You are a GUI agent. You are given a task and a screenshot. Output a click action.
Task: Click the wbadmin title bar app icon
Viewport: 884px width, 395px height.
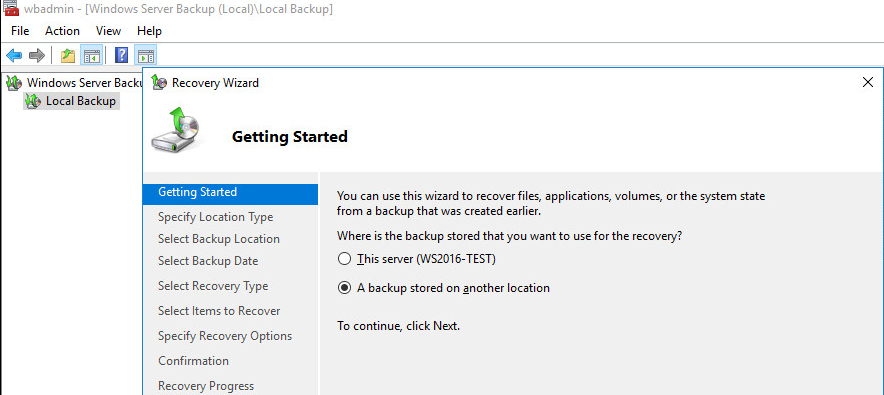click(x=11, y=8)
